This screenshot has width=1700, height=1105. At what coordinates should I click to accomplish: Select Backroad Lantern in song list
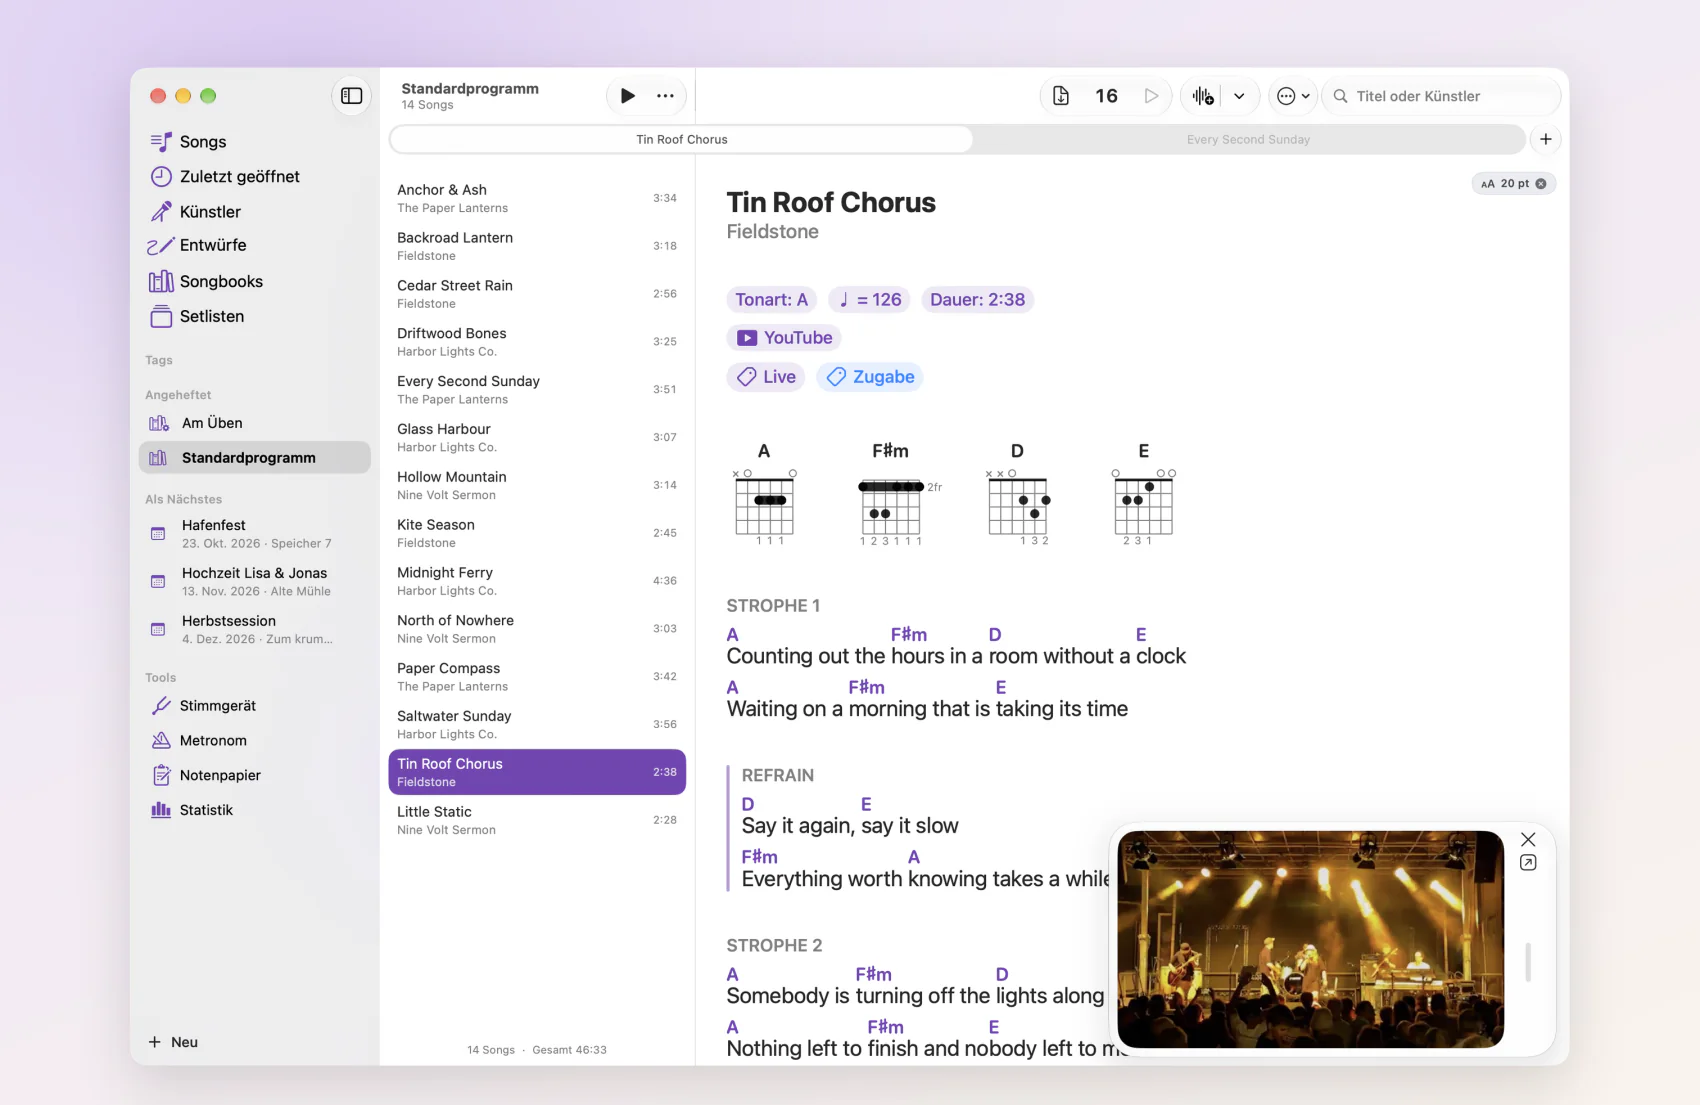pos(537,246)
